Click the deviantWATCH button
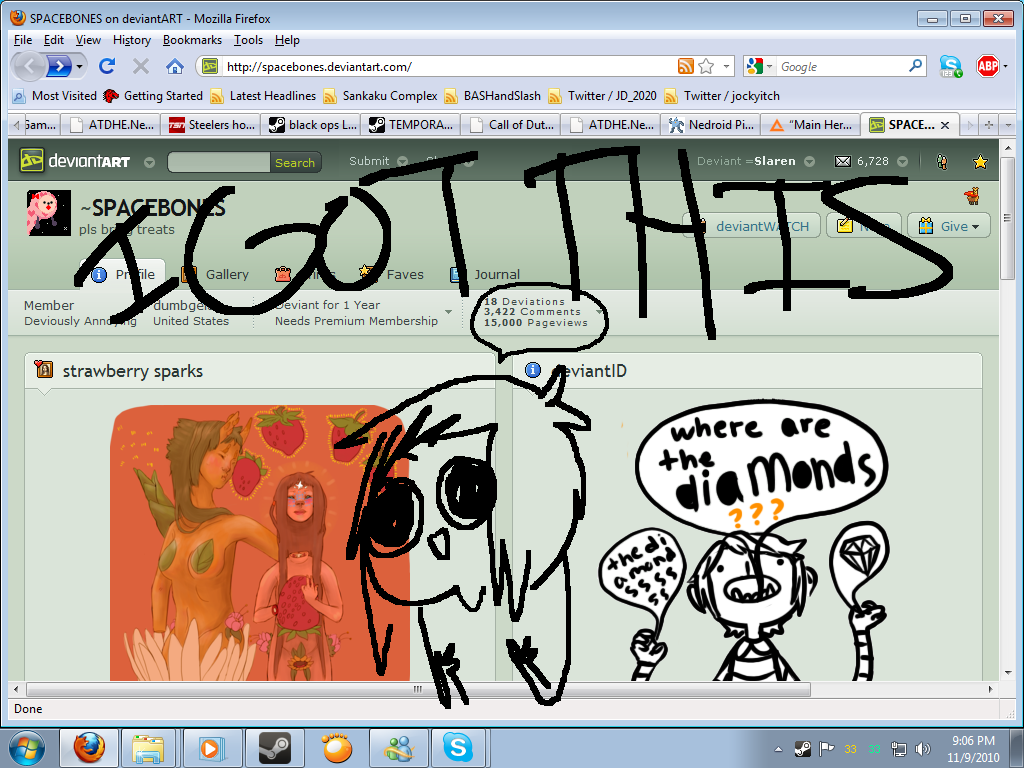 coord(752,226)
